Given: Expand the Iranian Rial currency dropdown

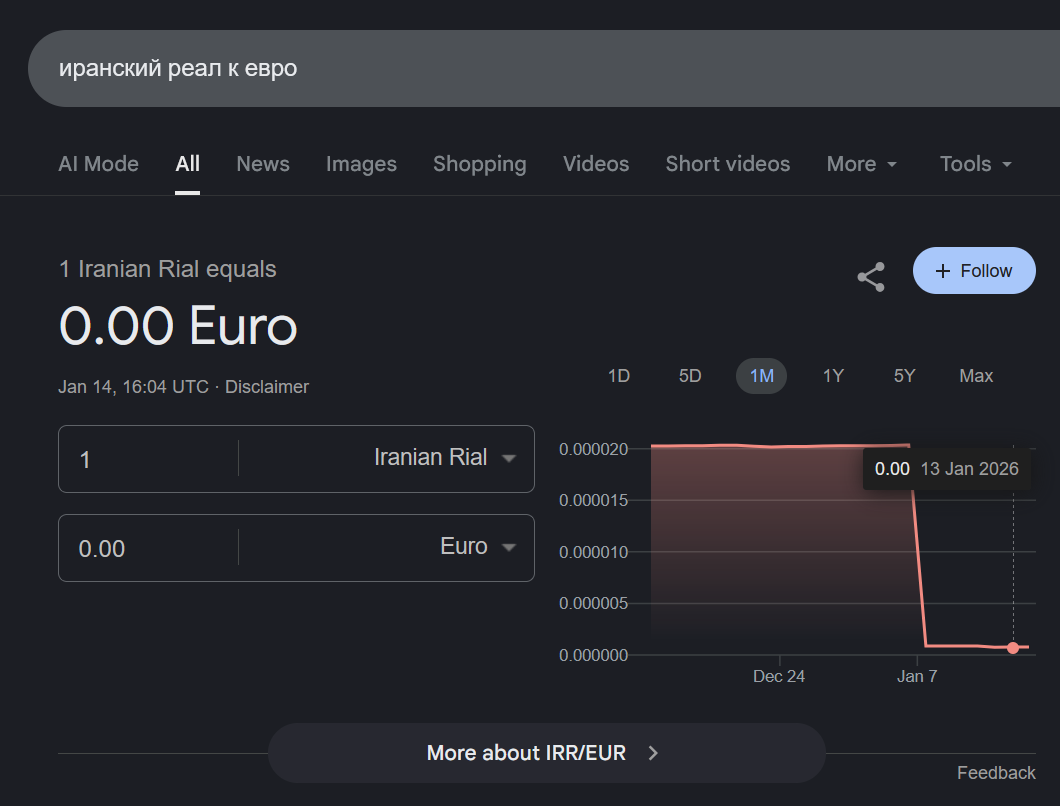Looking at the screenshot, I should [x=444, y=458].
